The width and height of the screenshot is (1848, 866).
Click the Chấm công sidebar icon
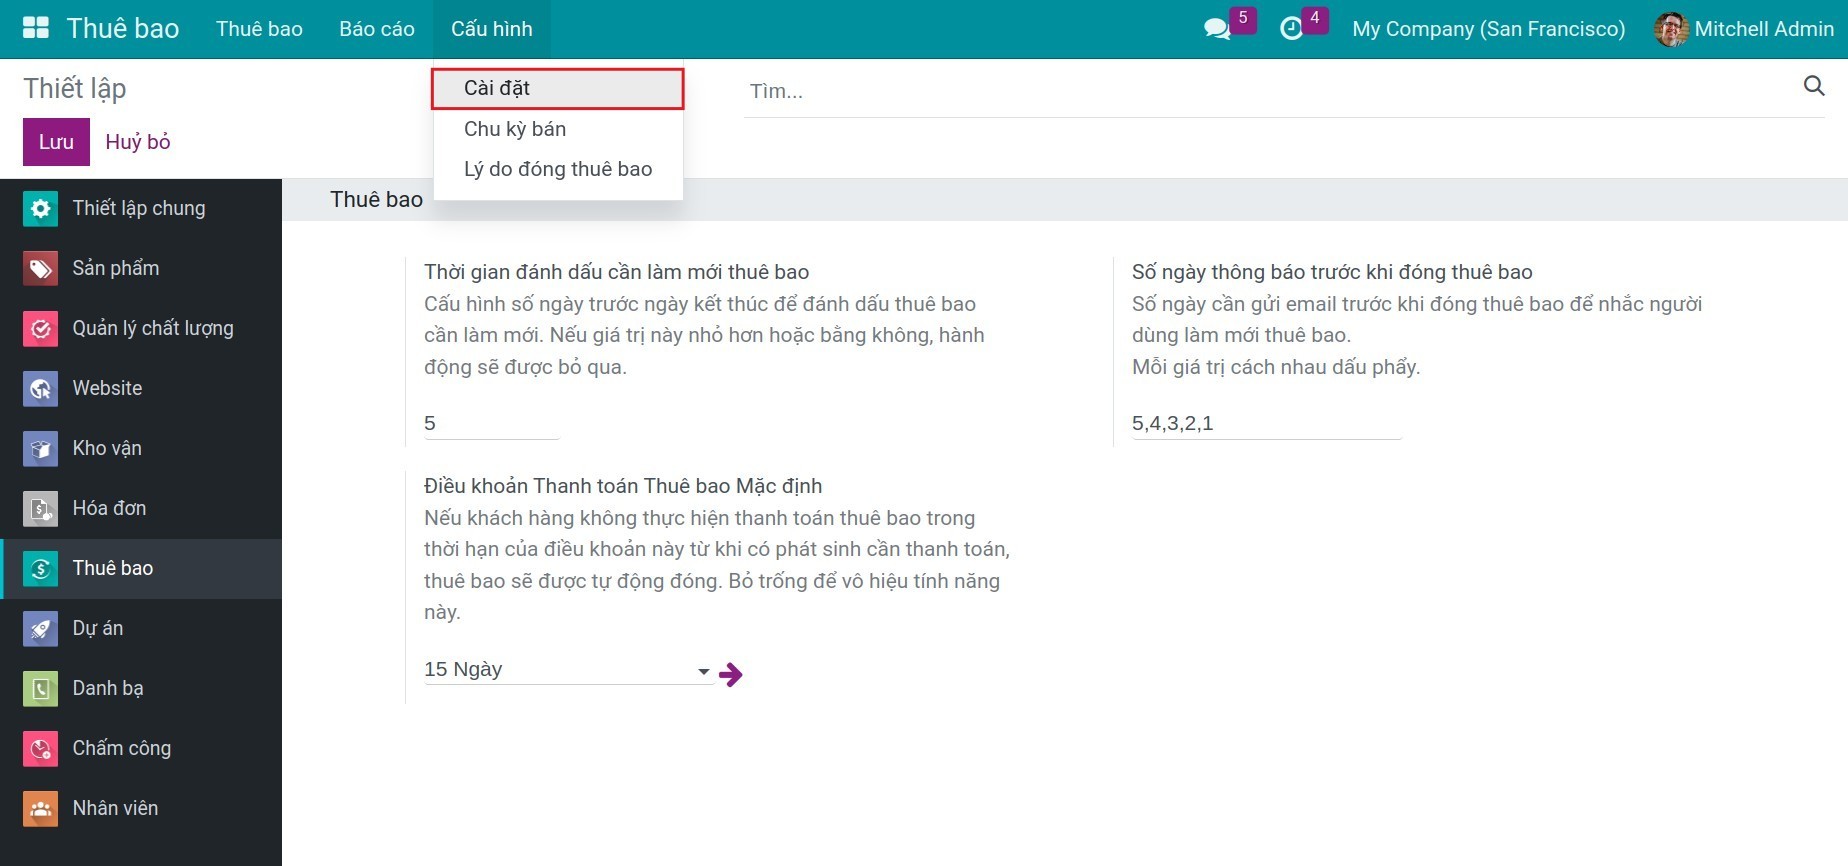click(40, 748)
